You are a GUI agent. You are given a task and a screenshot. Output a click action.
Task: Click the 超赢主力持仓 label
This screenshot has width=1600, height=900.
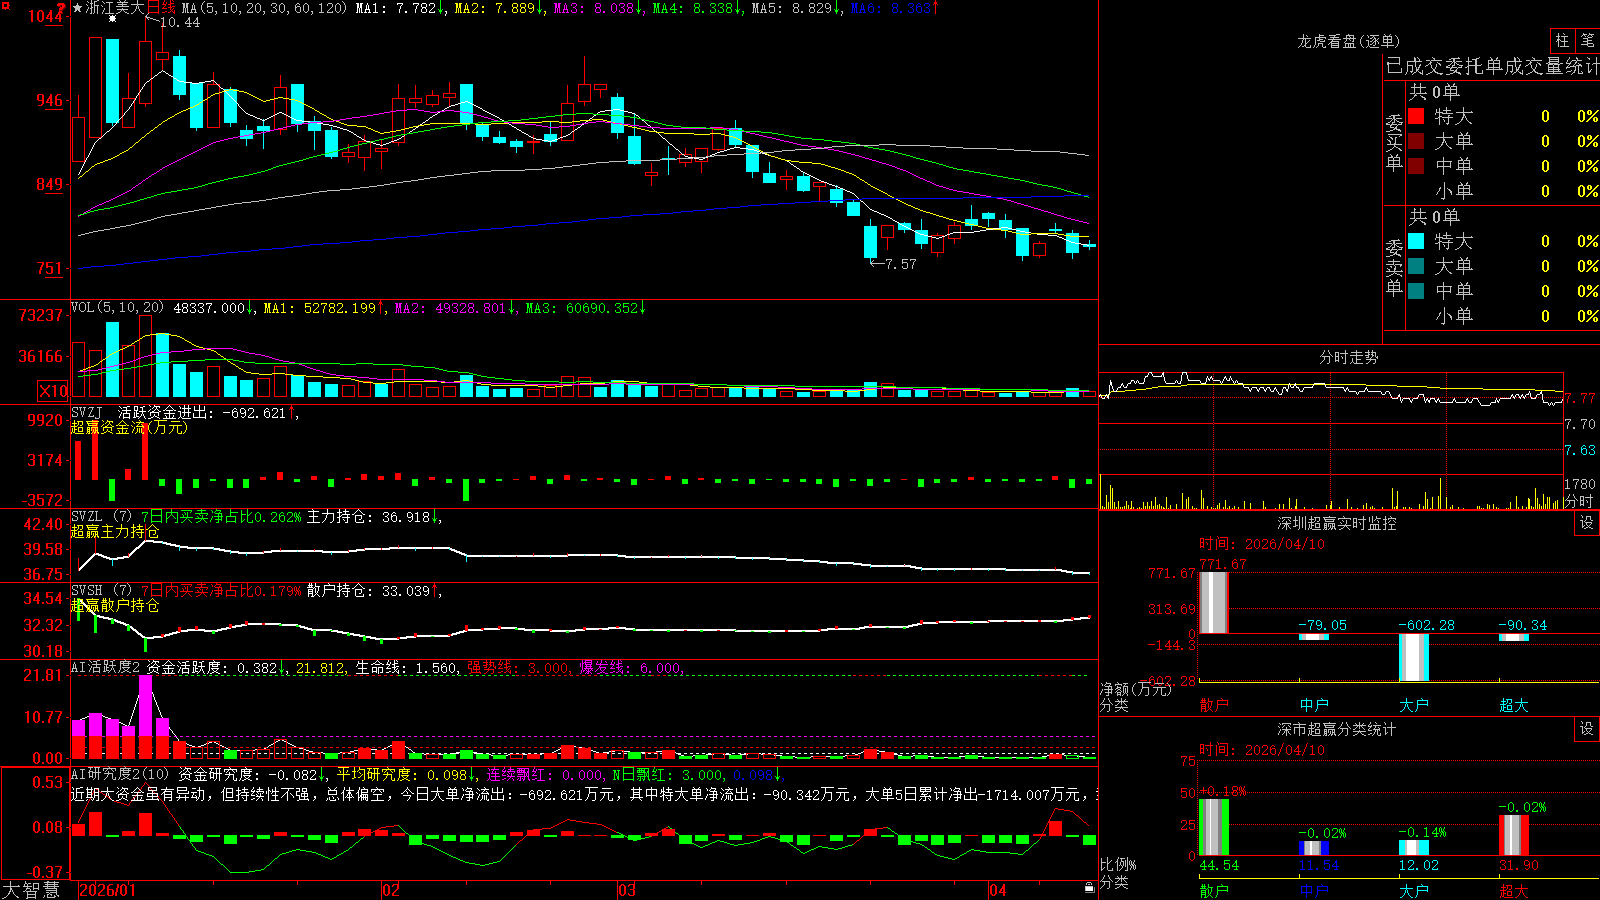tap(115, 532)
